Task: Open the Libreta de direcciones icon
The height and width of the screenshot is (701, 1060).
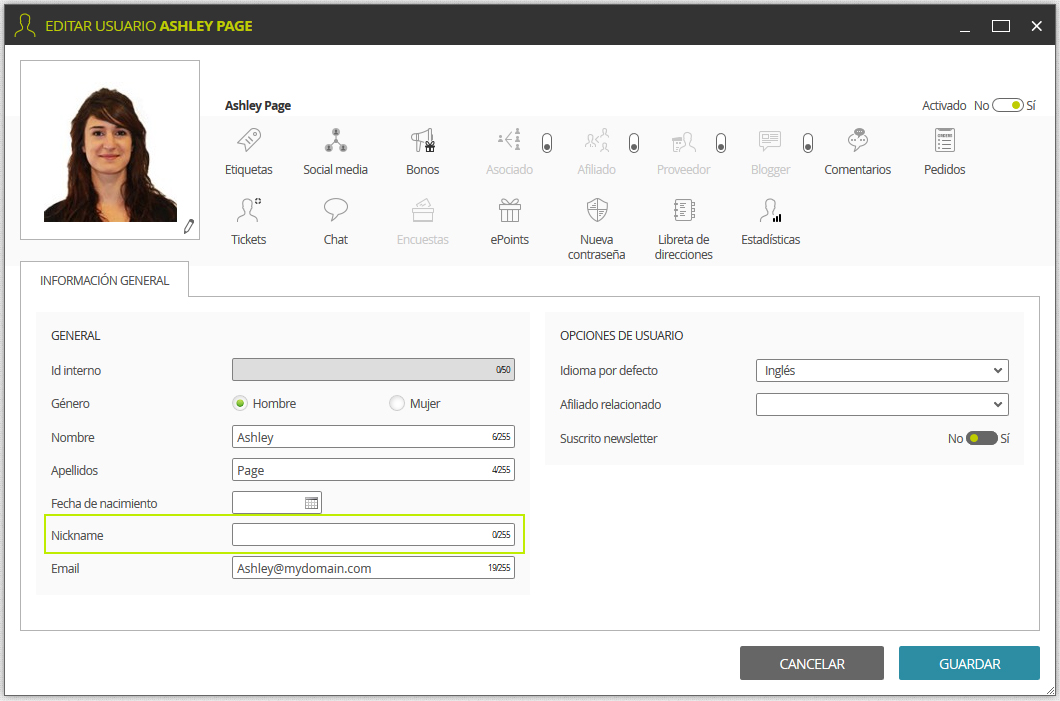Action: point(683,210)
